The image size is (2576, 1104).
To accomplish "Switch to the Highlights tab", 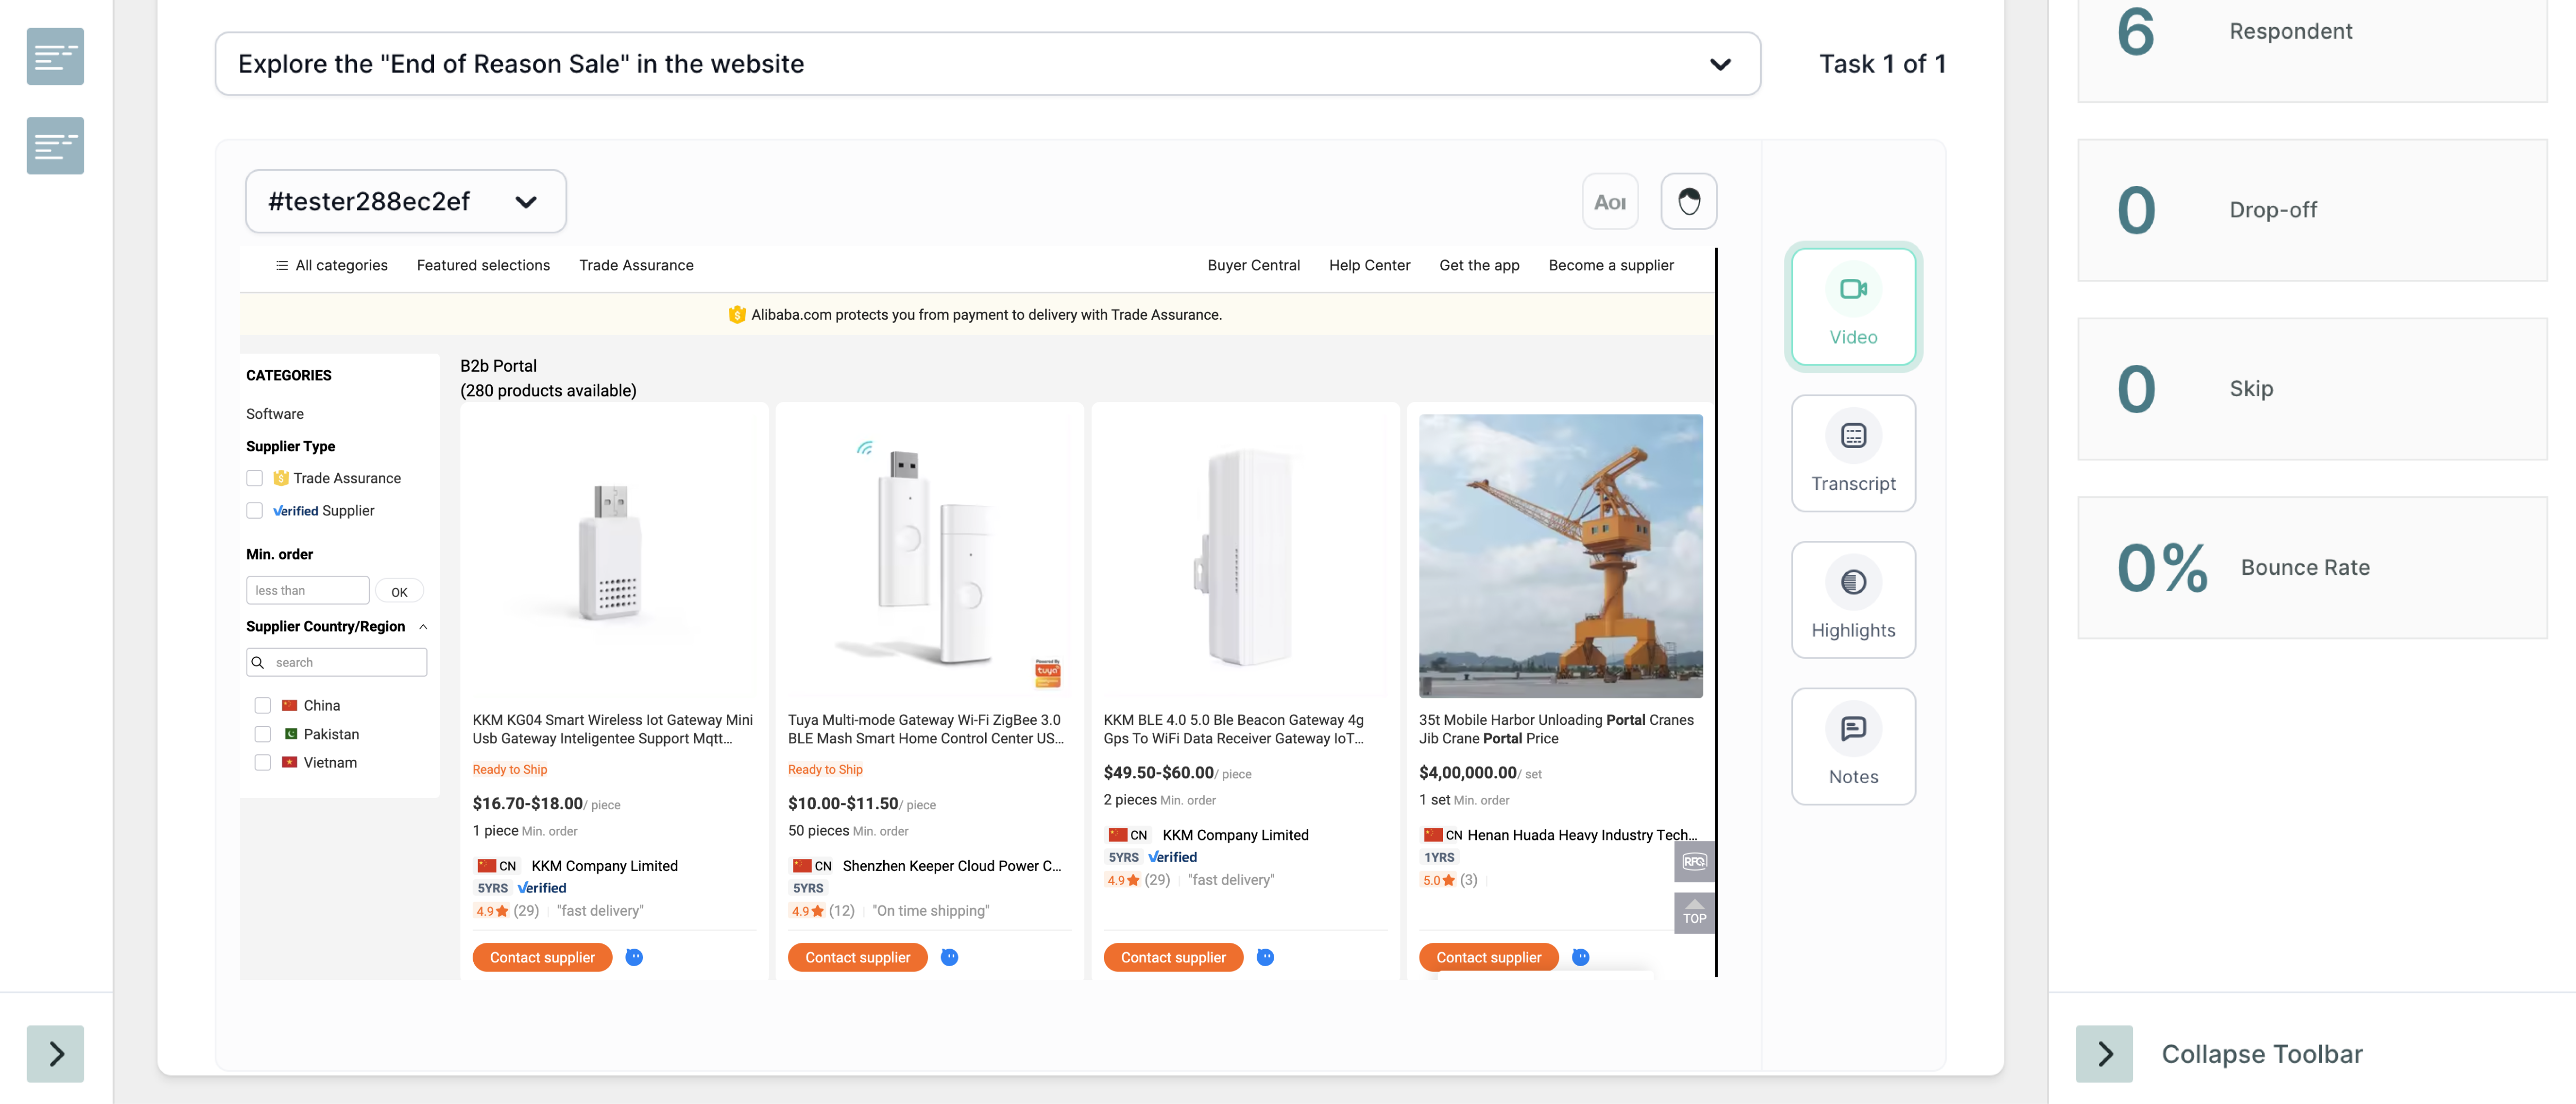I will click(x=1853, y=600).
